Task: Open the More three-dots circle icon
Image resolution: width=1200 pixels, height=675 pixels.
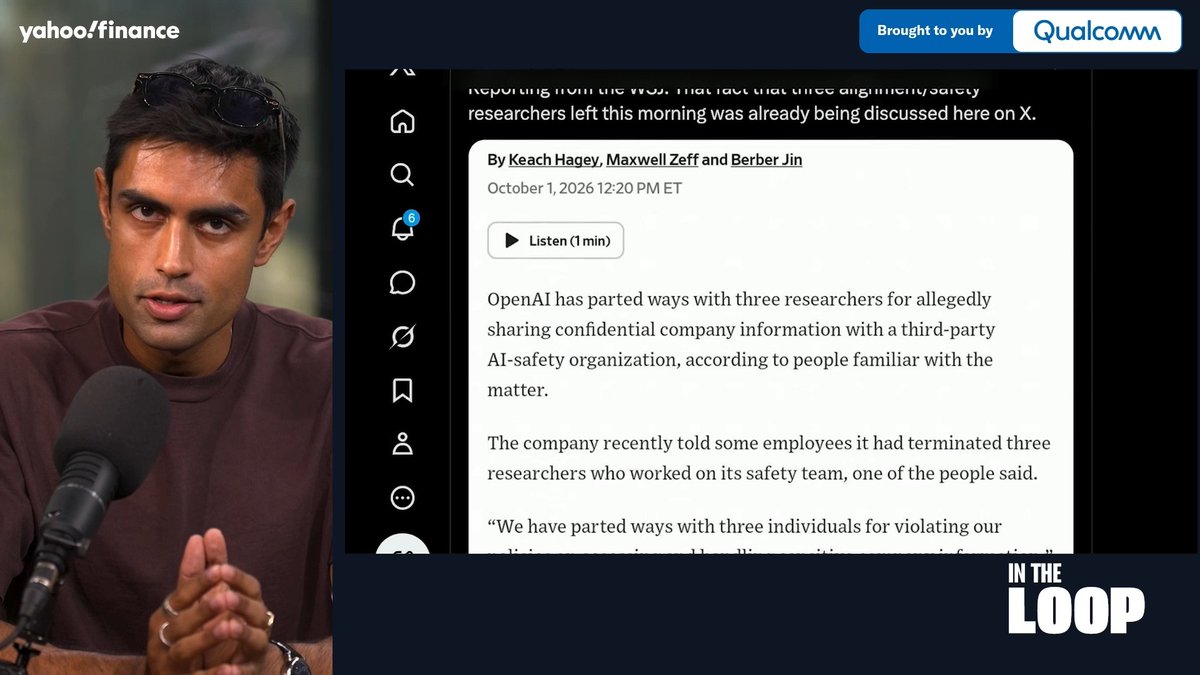Action: click(x=402, y=497)
